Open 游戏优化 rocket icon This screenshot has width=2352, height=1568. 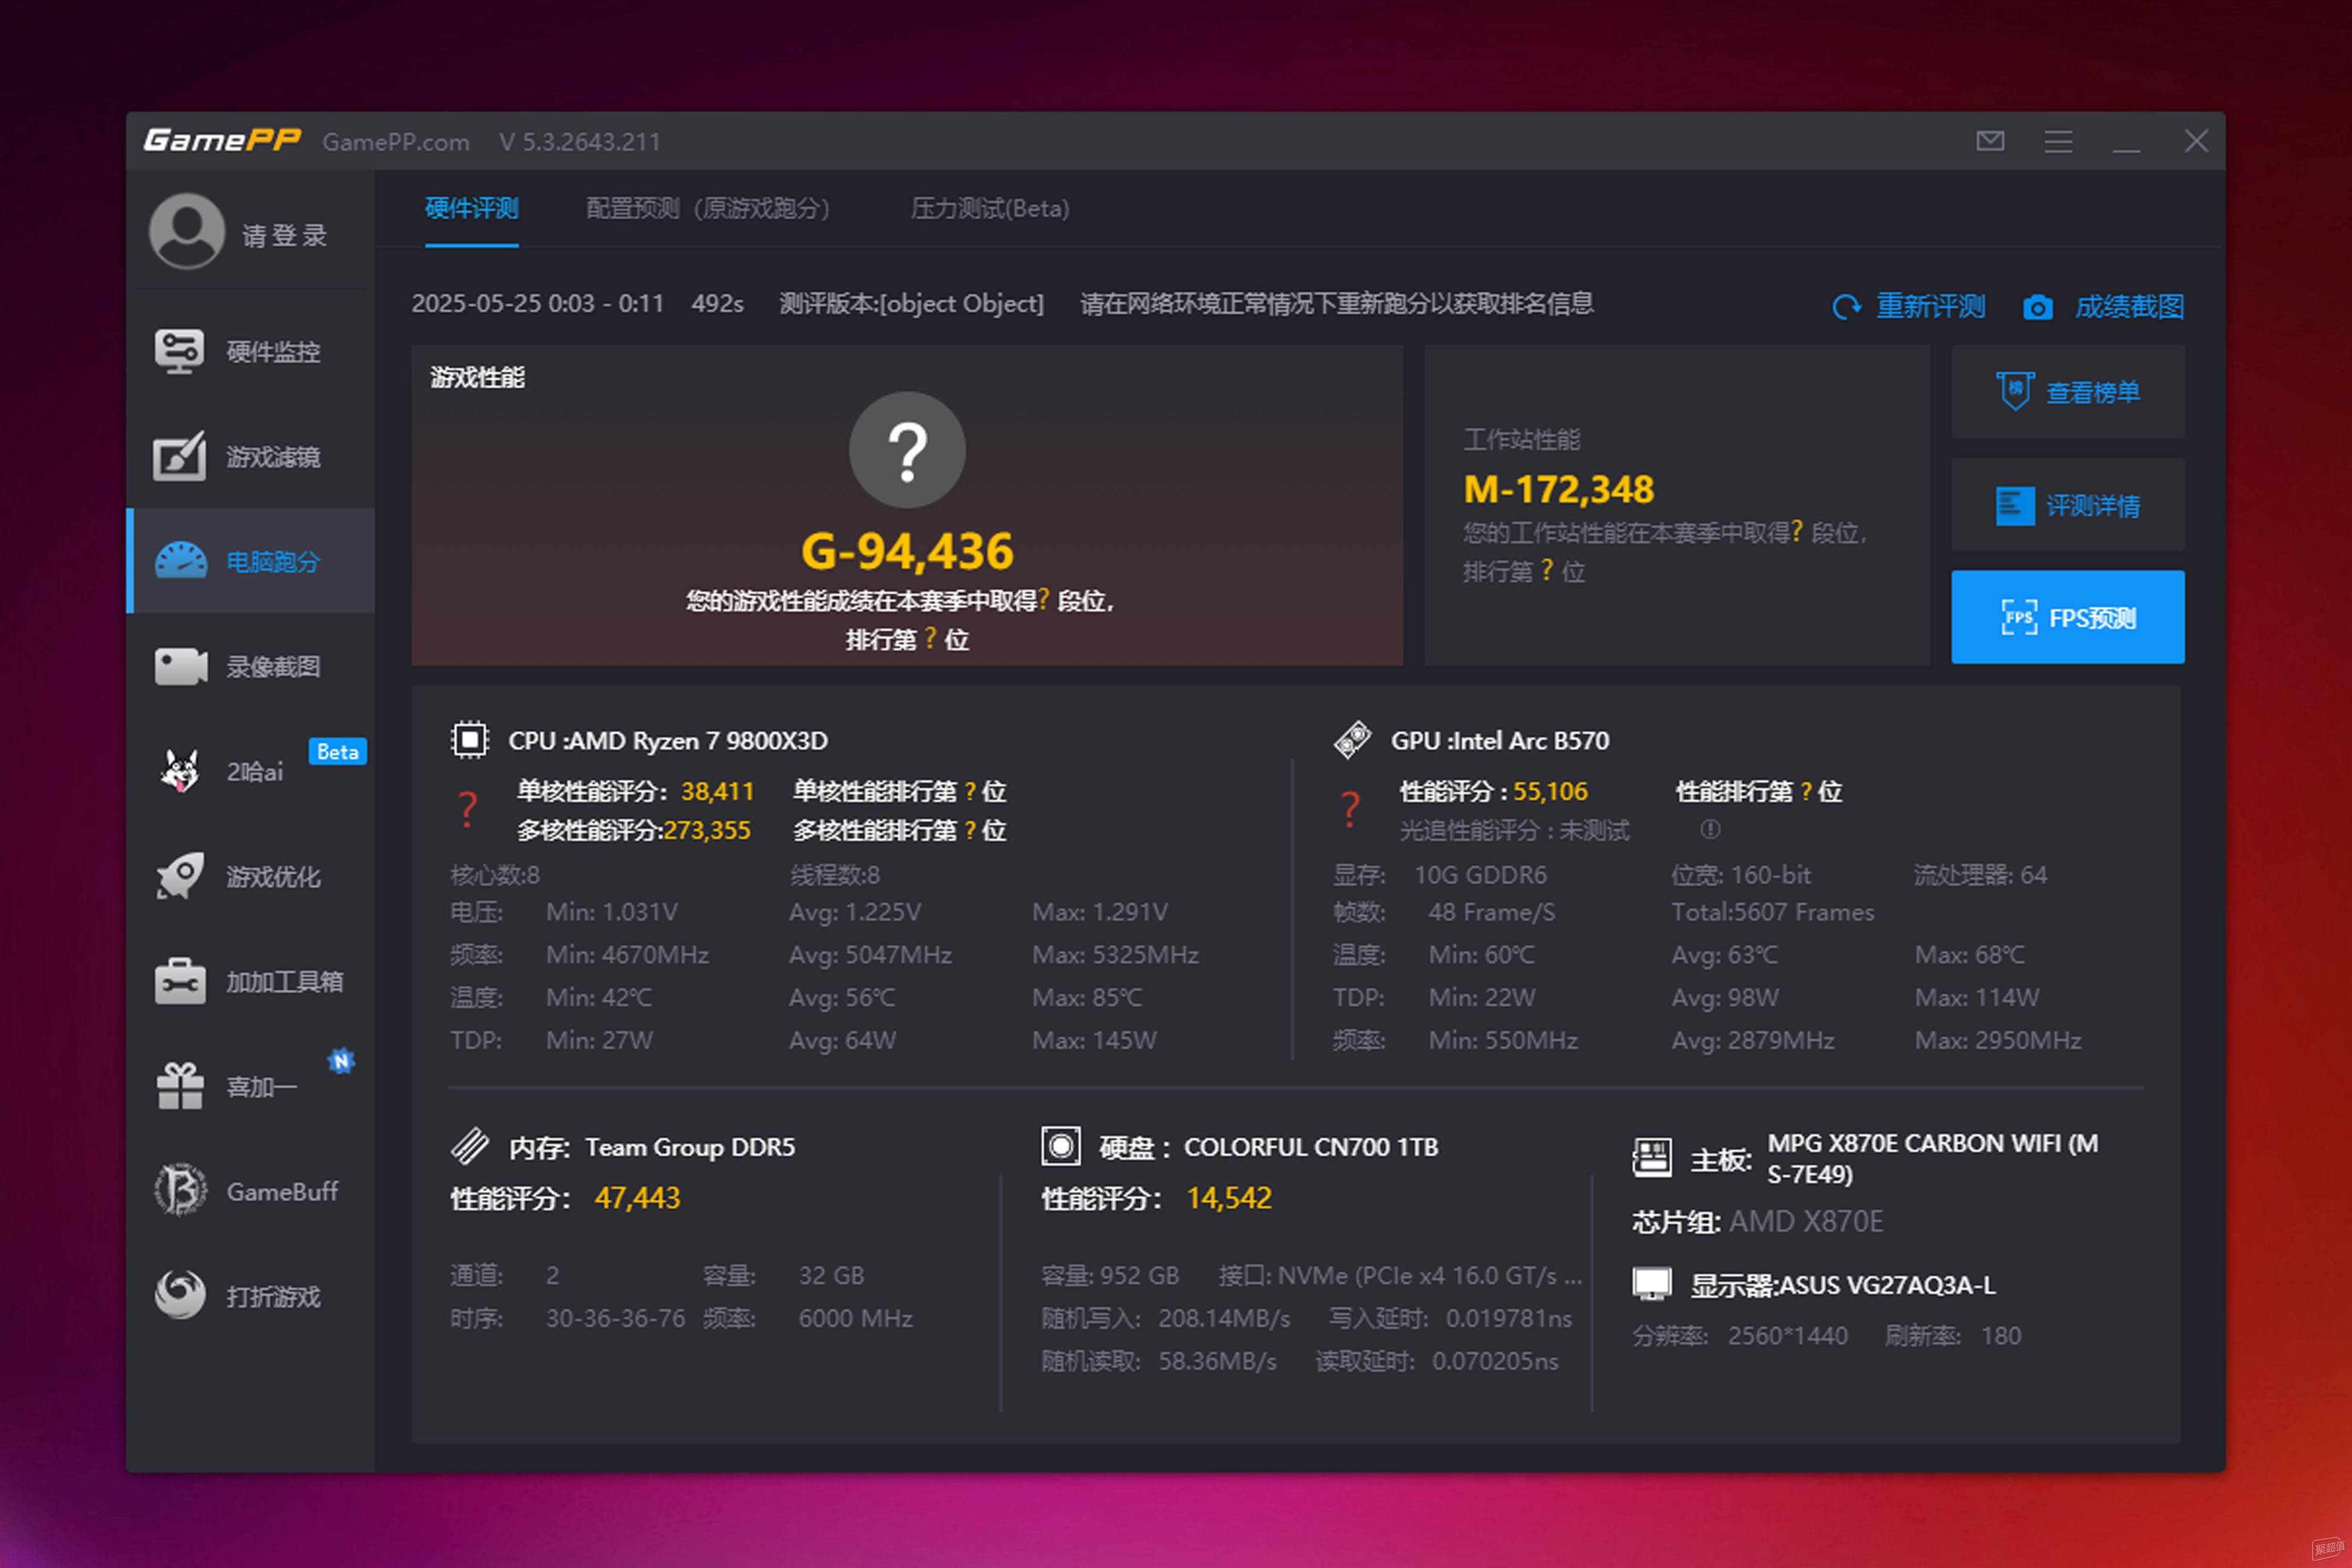180,876
